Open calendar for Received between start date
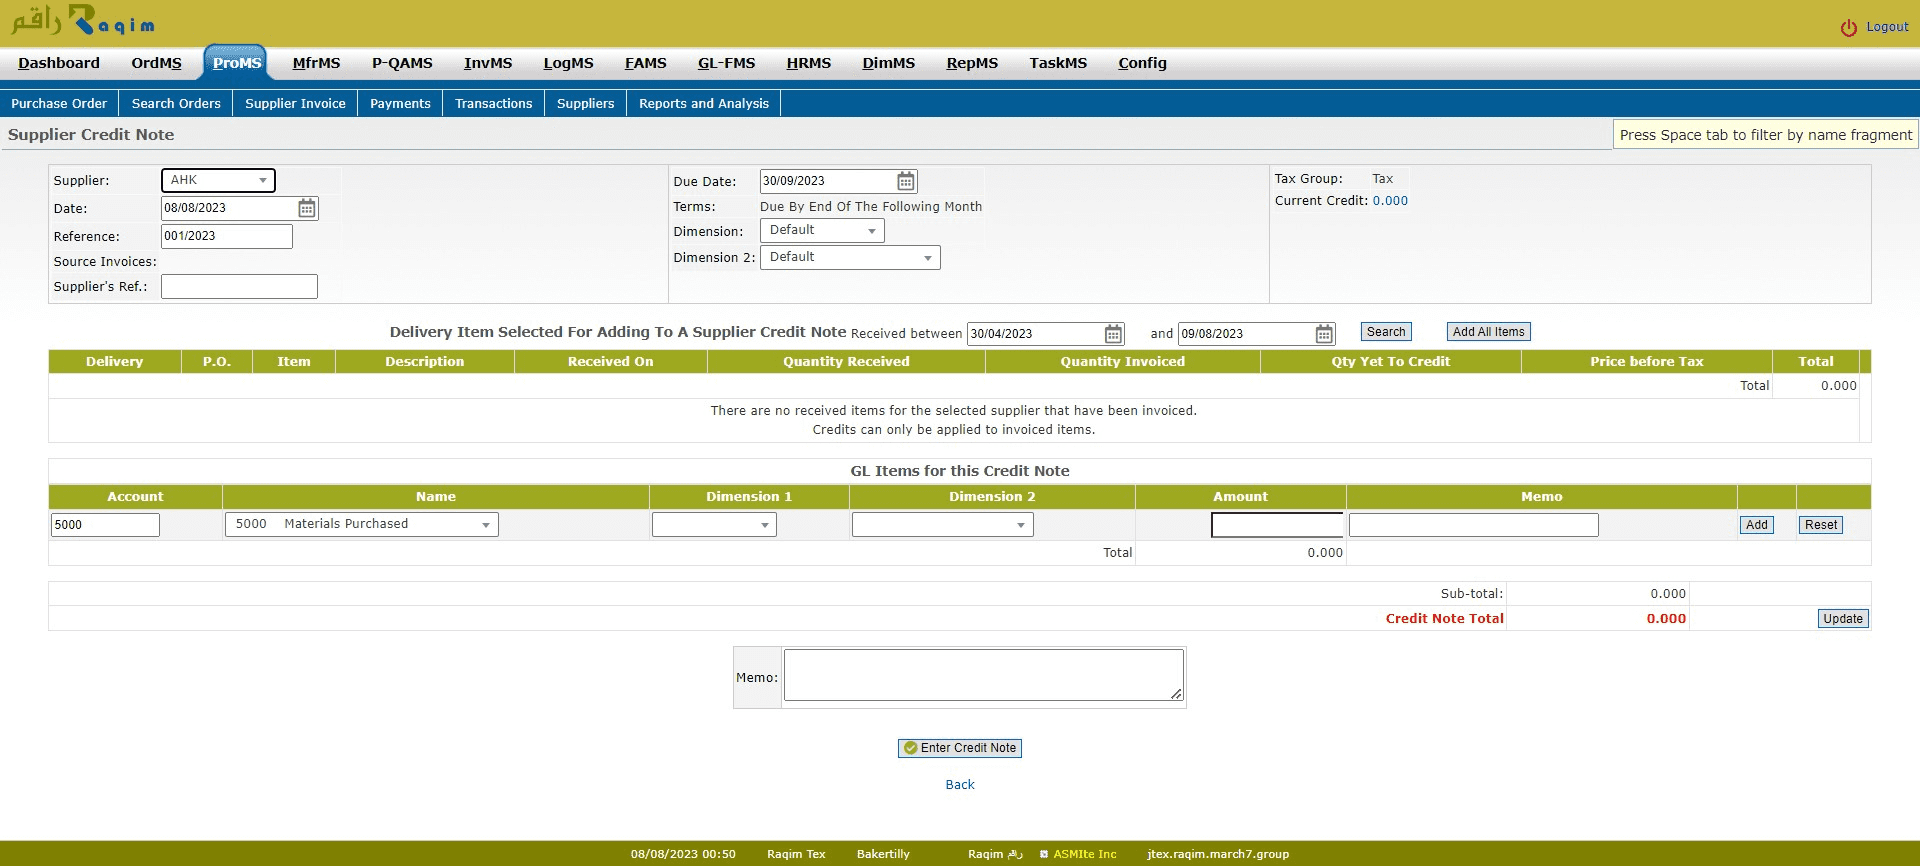 1113,334
